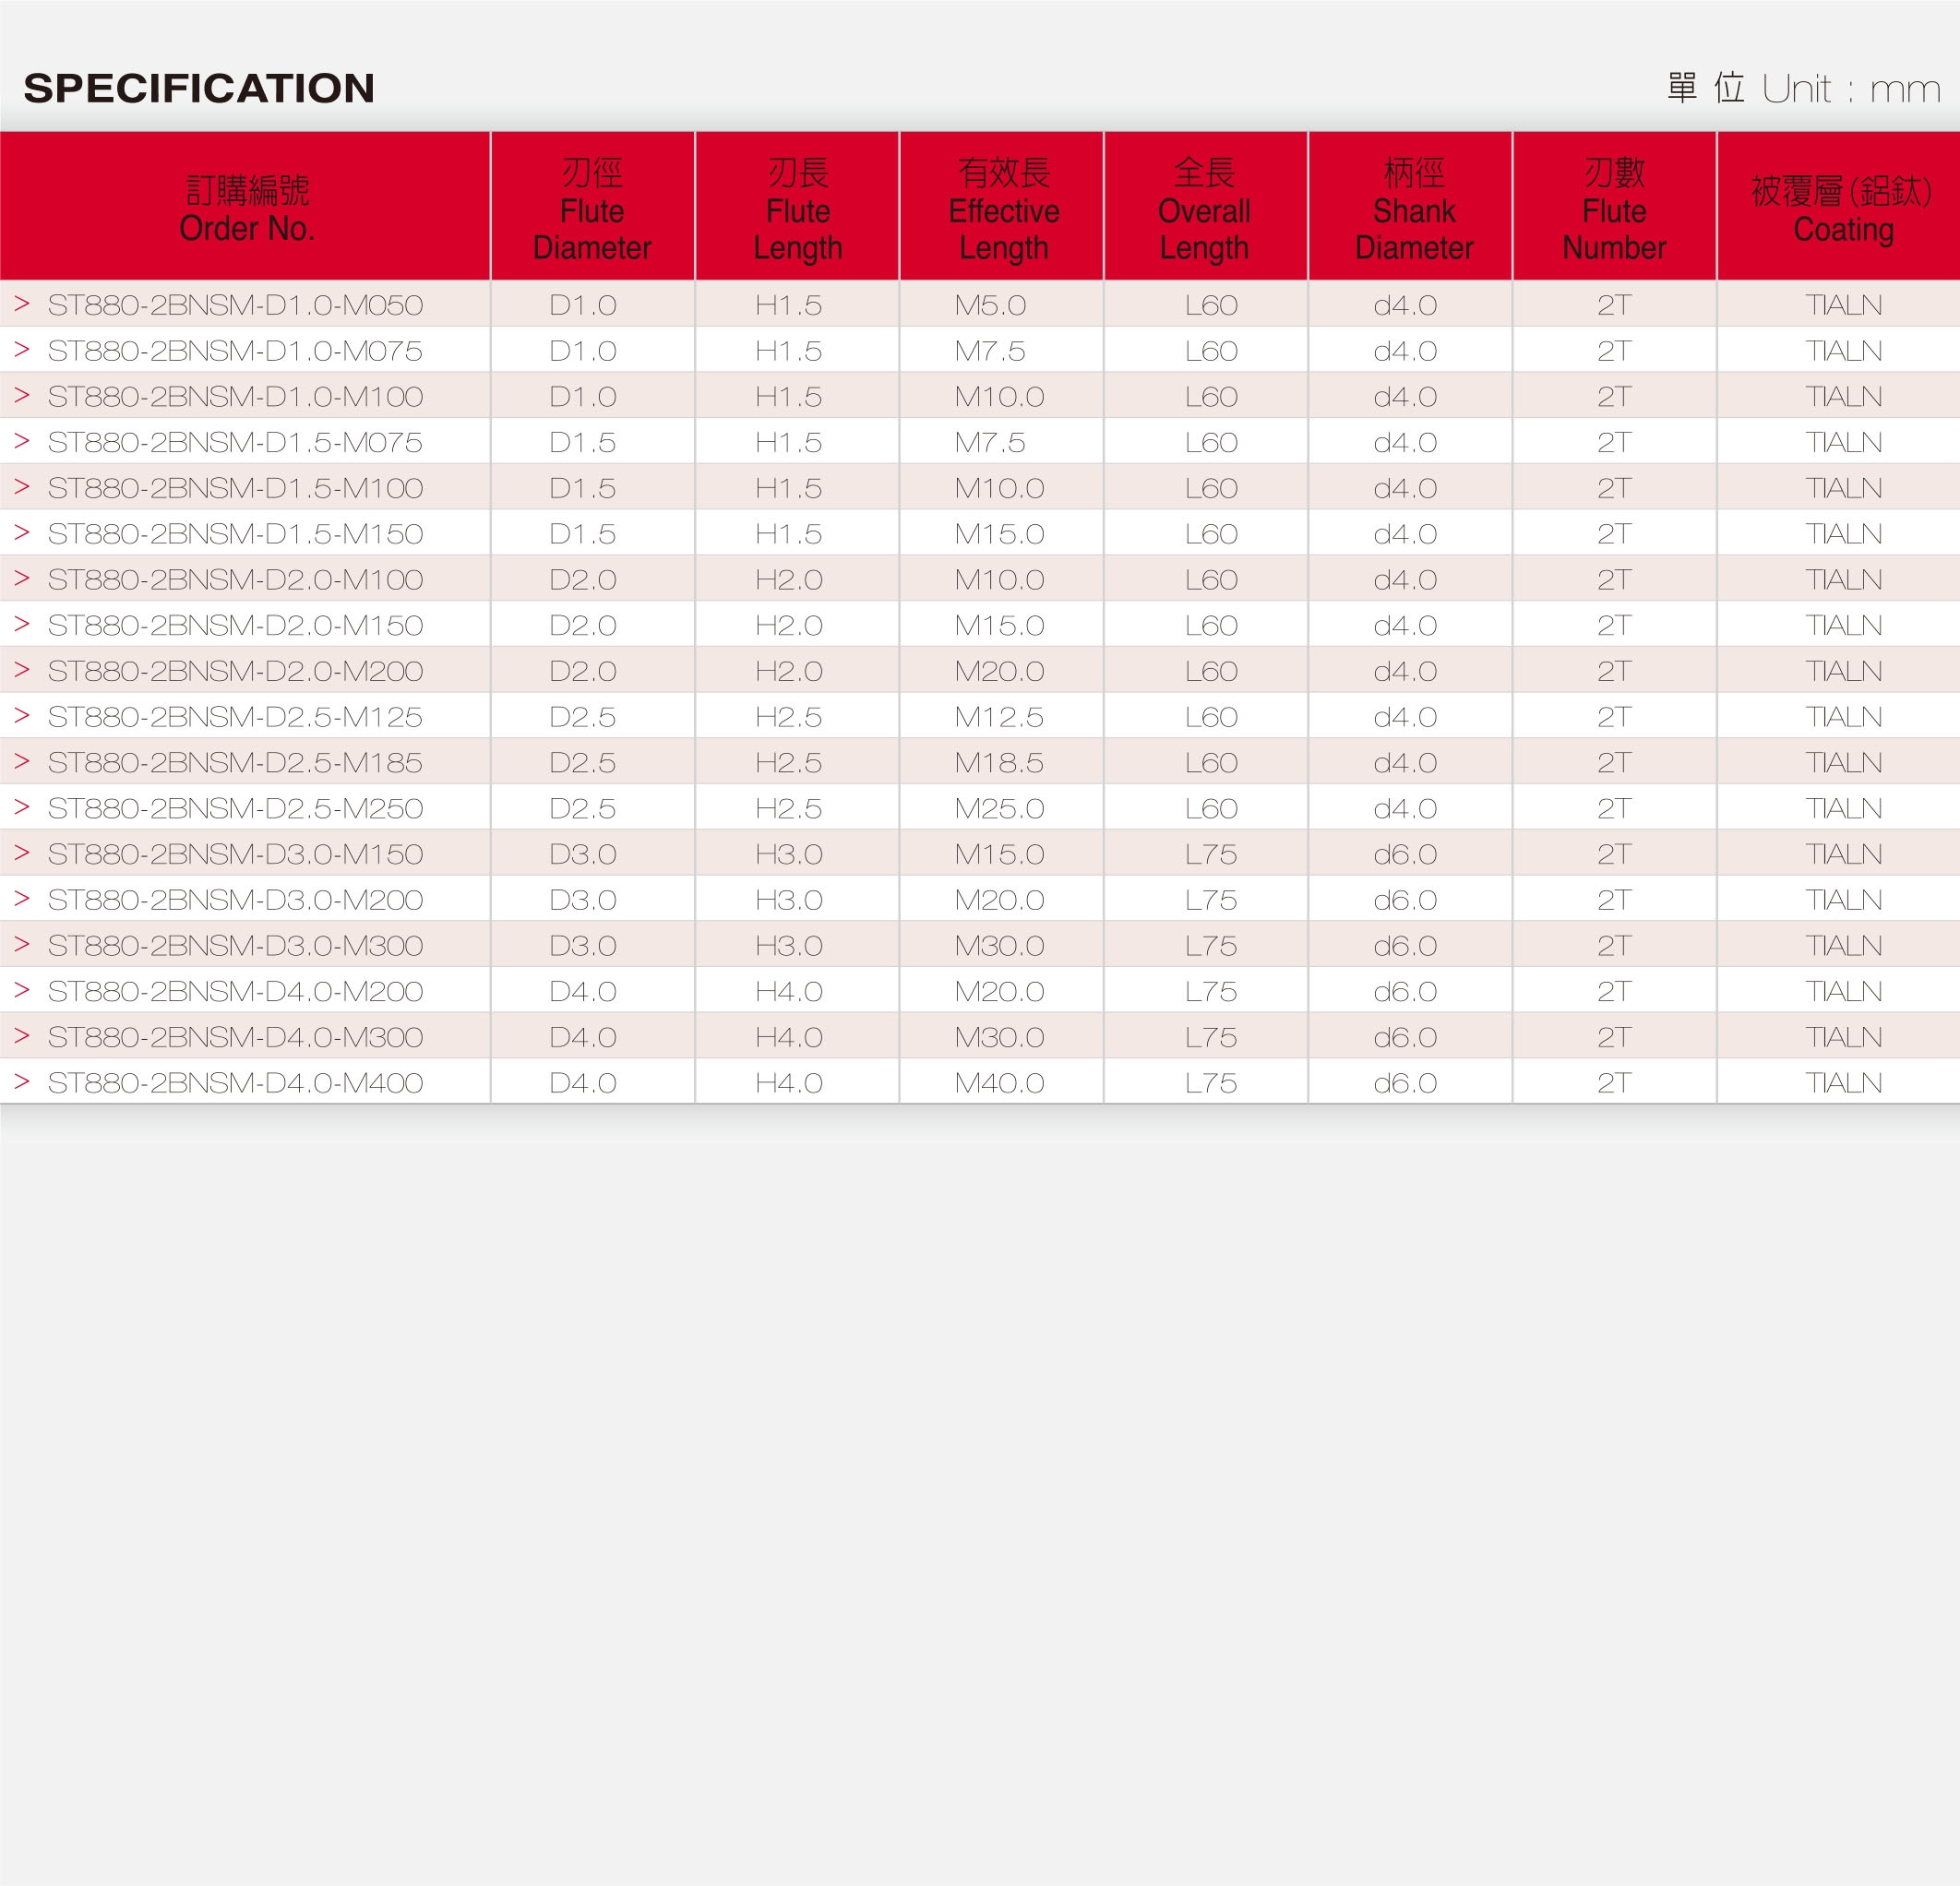Select order ST880-2BNSM-D2.0-M200
The image size is (1960, 1886).
(x=235, y=670)
